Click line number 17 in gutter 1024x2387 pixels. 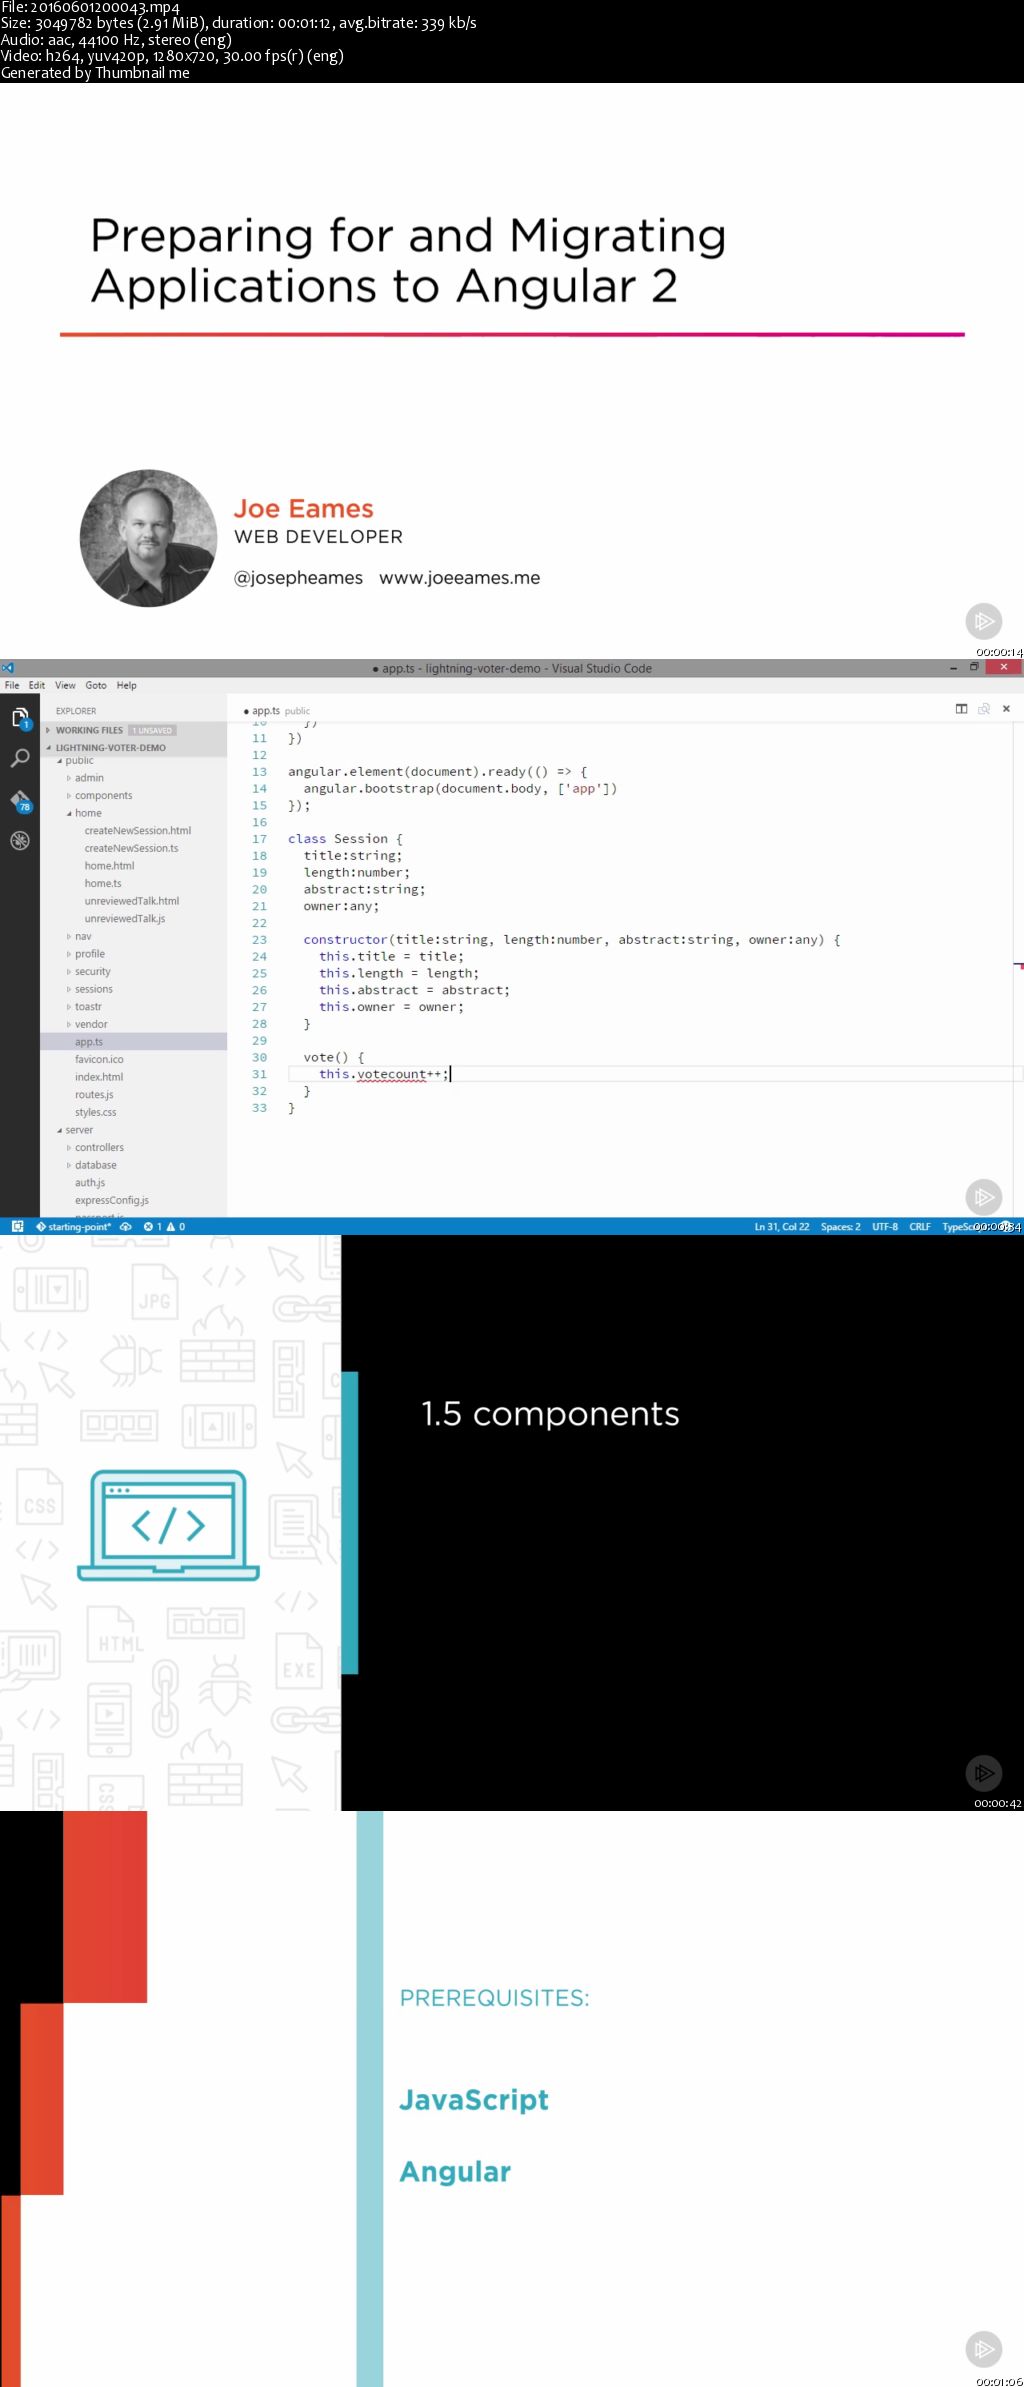(259, 839)
